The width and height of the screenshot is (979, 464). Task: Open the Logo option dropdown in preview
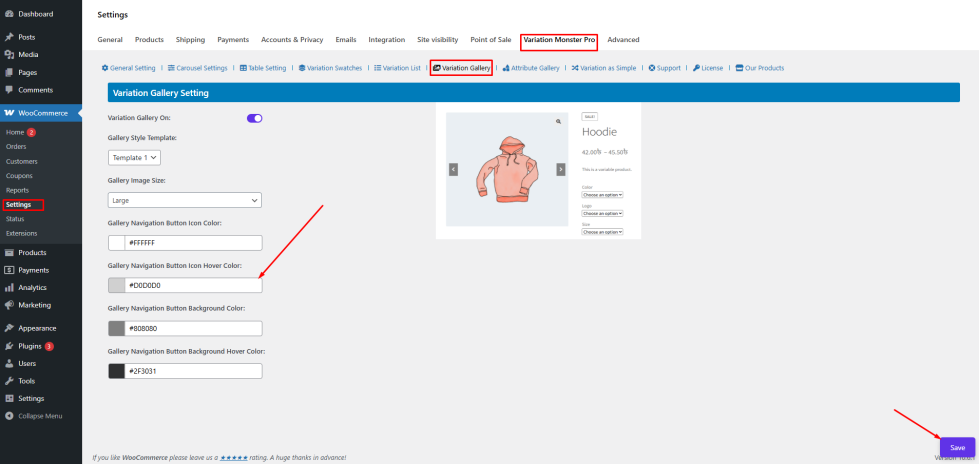click(x=603, y=213)
